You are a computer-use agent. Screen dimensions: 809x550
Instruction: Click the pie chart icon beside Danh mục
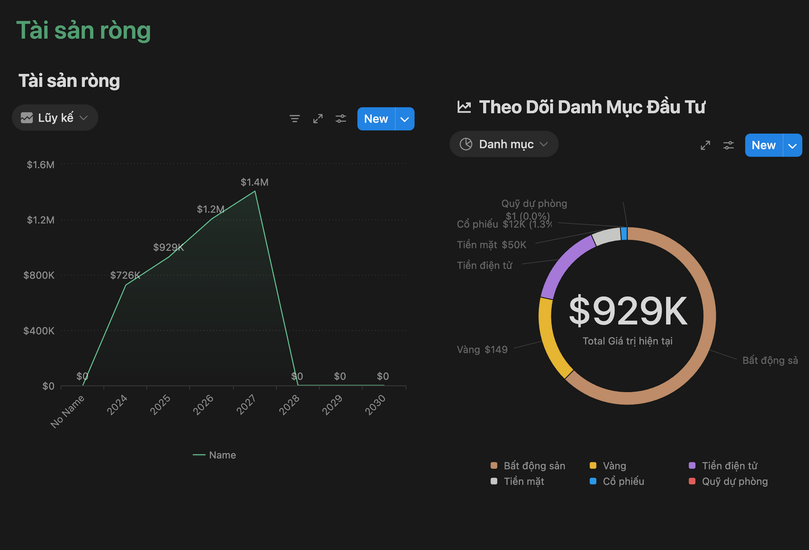[466, 144]
